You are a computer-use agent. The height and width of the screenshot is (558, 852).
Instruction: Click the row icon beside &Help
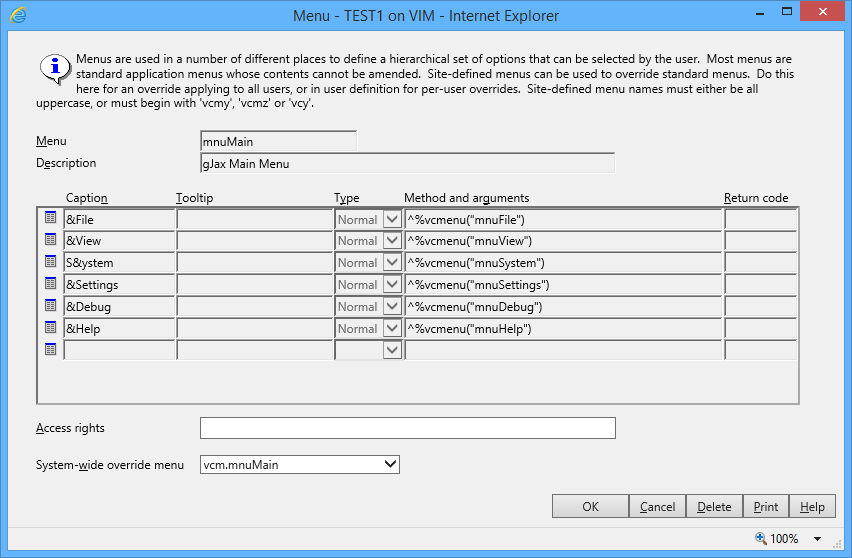(x=51, y=328)
